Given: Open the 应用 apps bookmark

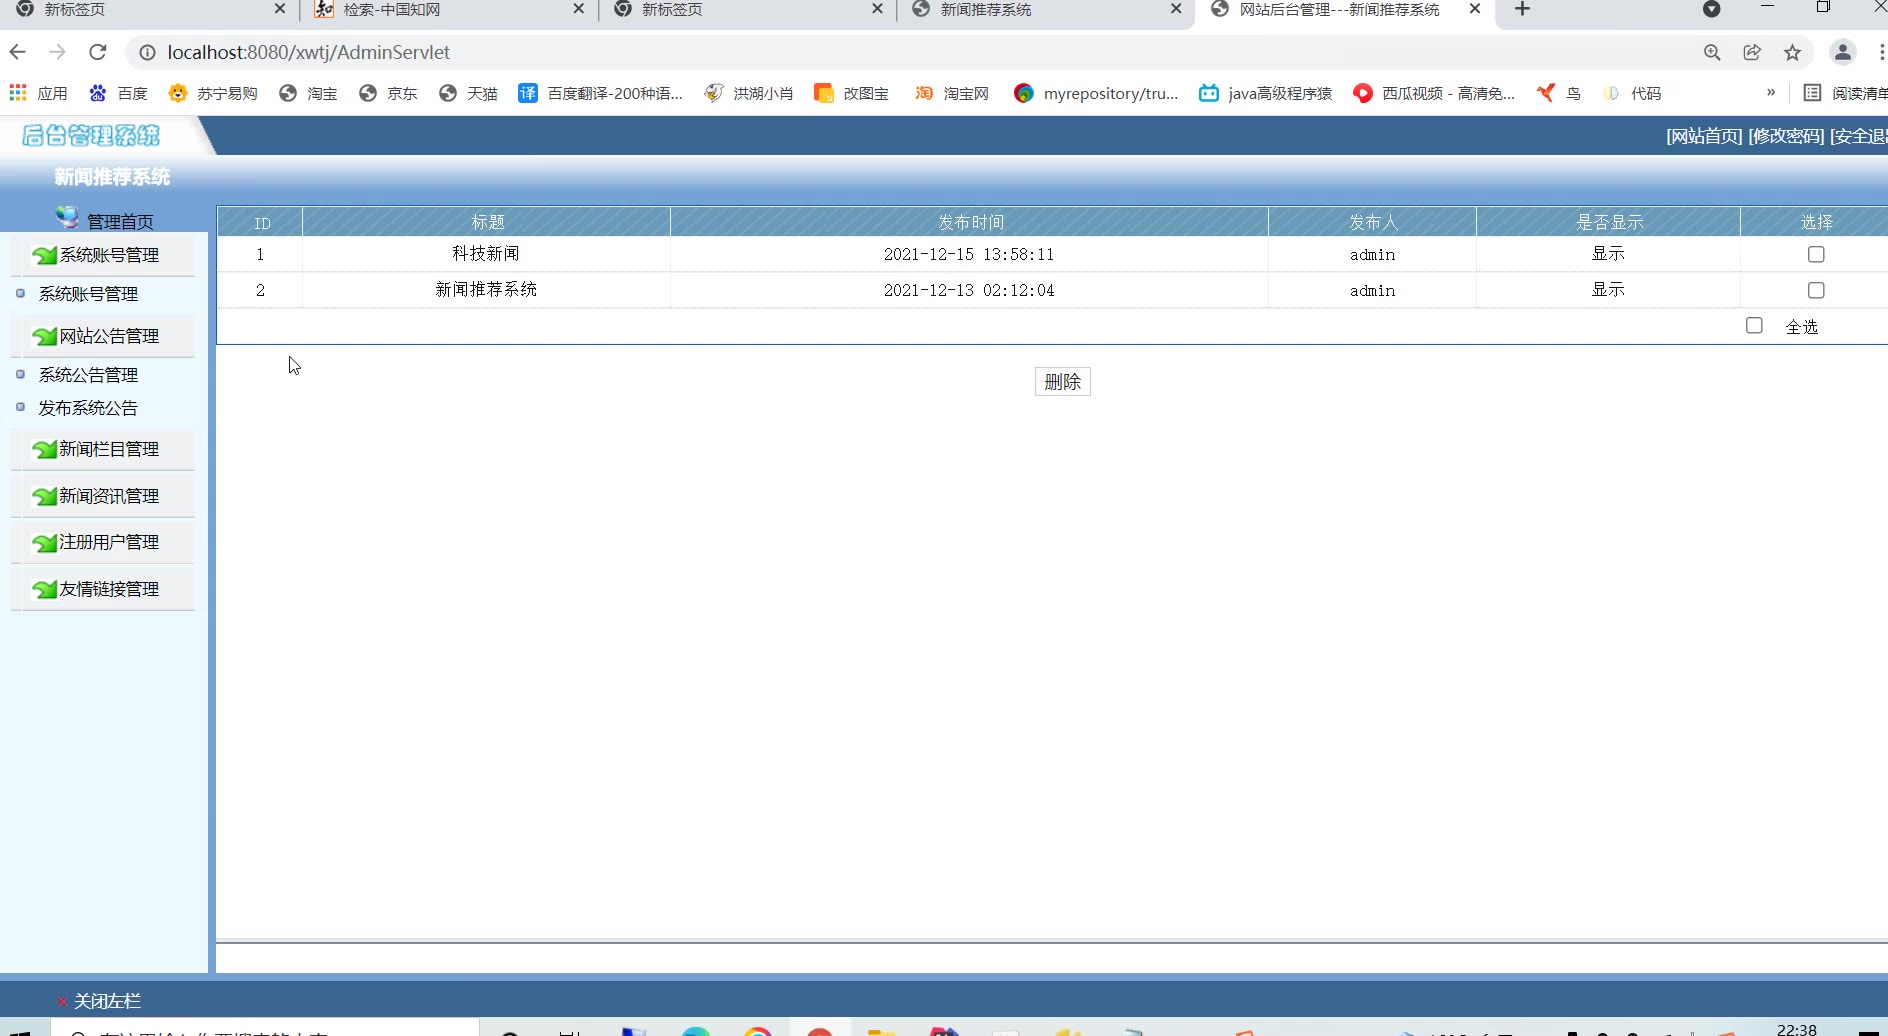Looking at the screenshot, I should point(38,93).
